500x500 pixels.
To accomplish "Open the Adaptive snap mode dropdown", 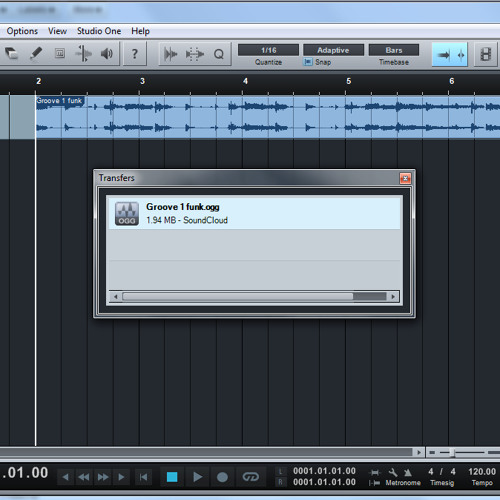I will click(333, 50).
